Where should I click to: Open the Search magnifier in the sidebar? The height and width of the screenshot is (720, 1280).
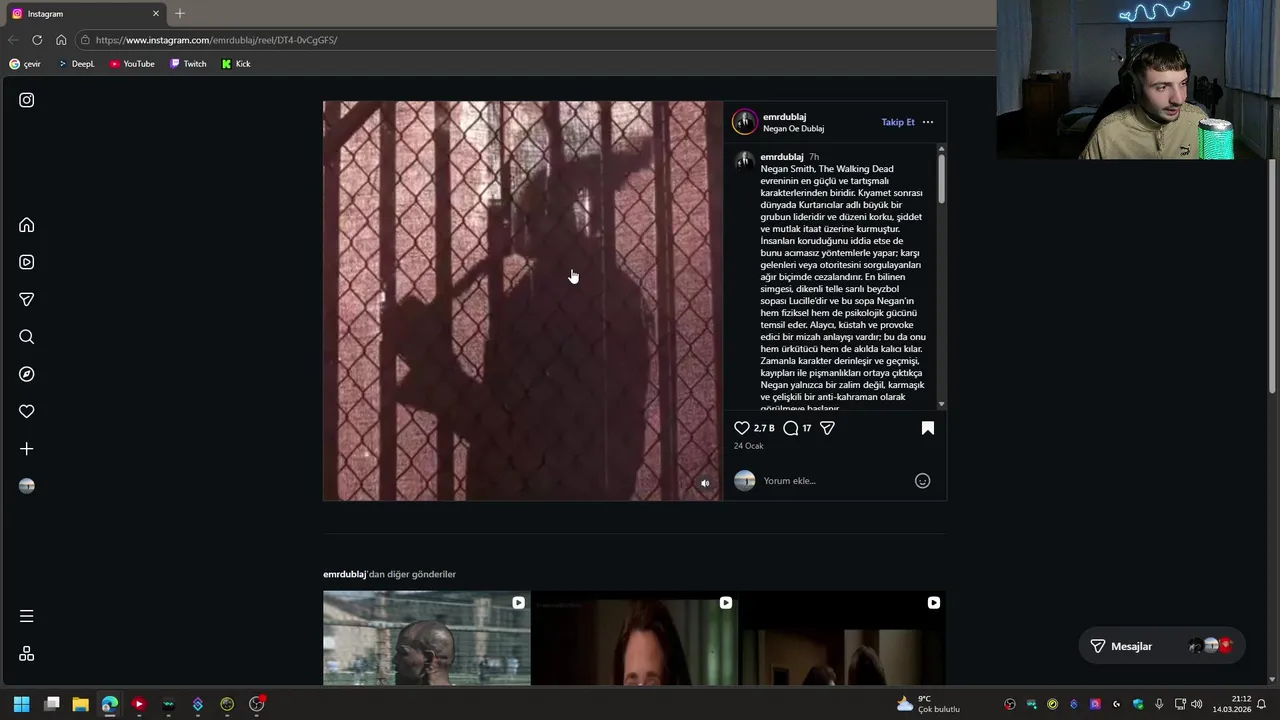pos(27,337)
